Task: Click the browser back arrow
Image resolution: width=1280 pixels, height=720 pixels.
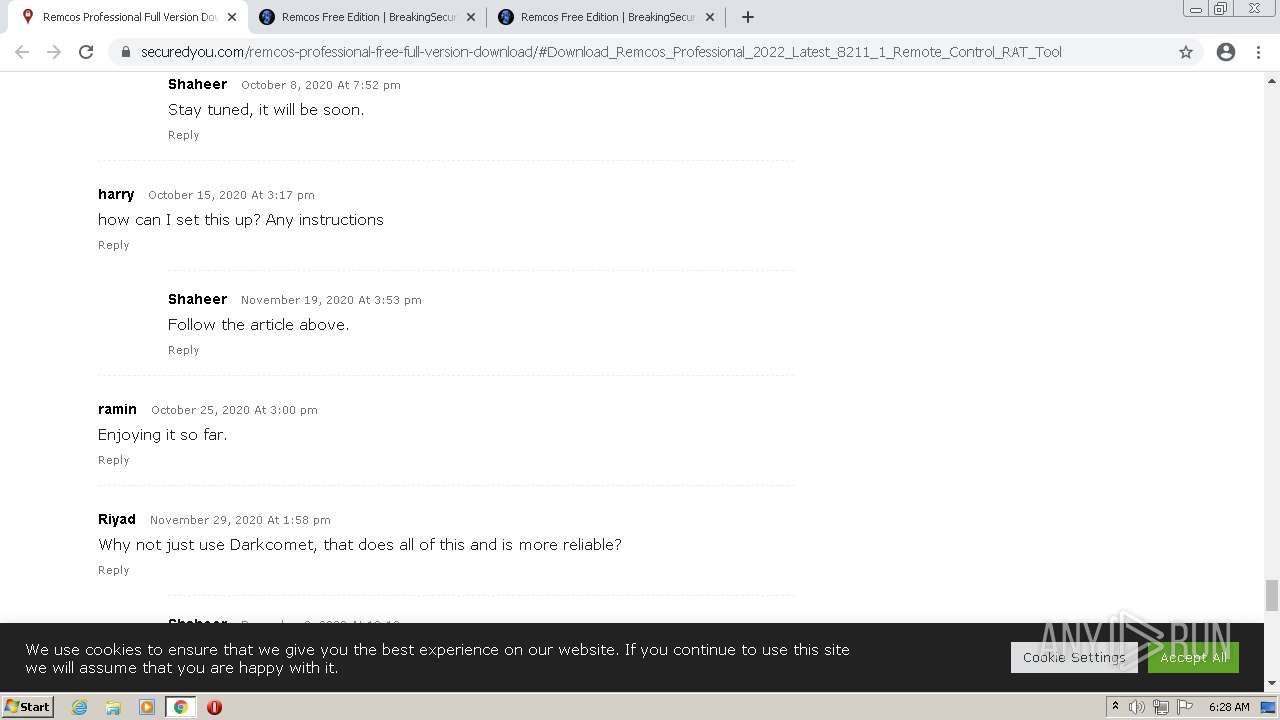Action: (x=22, y=52)
